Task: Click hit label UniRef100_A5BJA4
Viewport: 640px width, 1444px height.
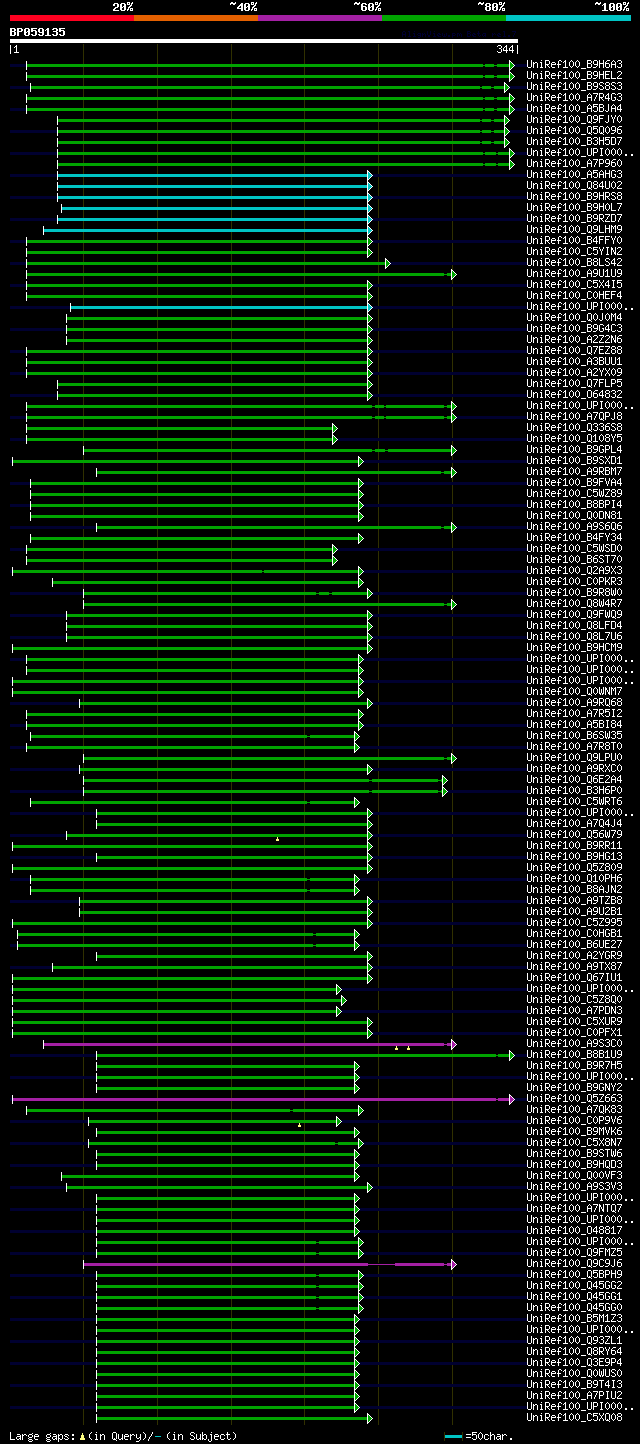Action: click(x=574, y=109)
